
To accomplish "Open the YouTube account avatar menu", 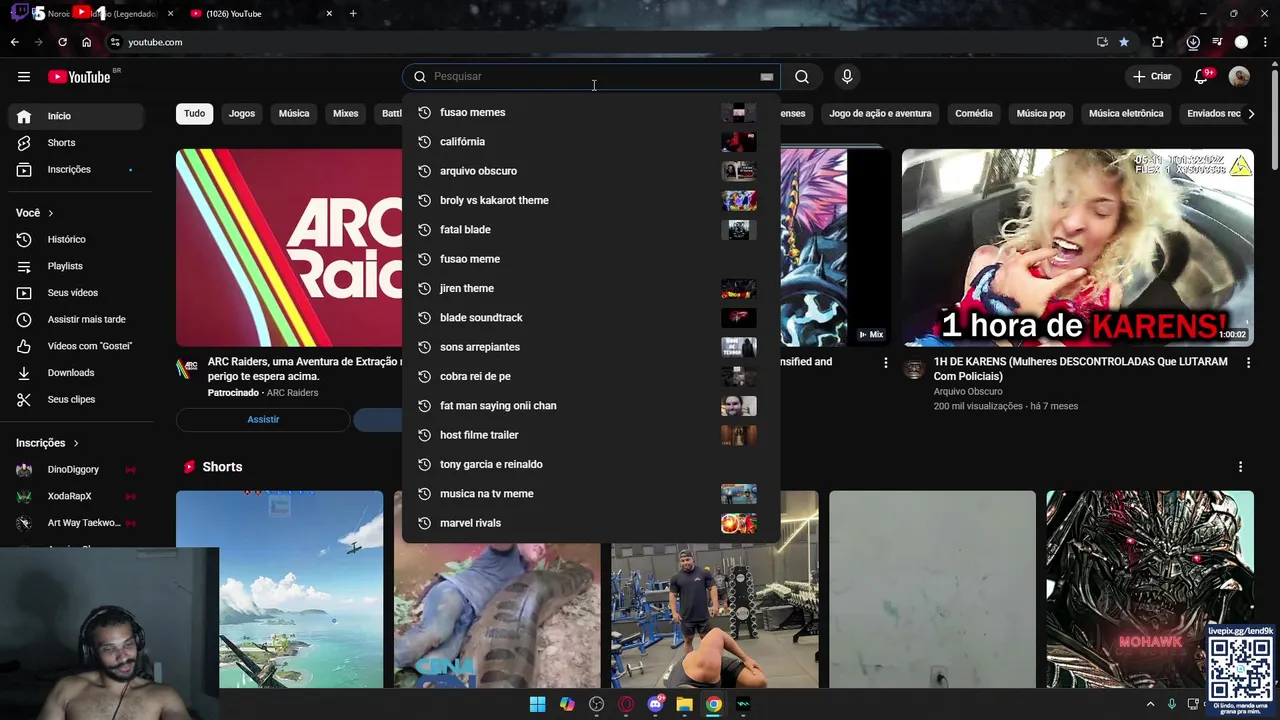I will coord(1239,77).
